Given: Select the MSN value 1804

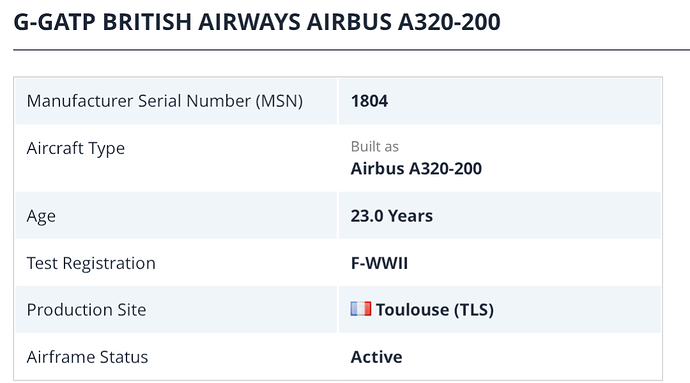Looking at the screenshot, I should (369, 101).
